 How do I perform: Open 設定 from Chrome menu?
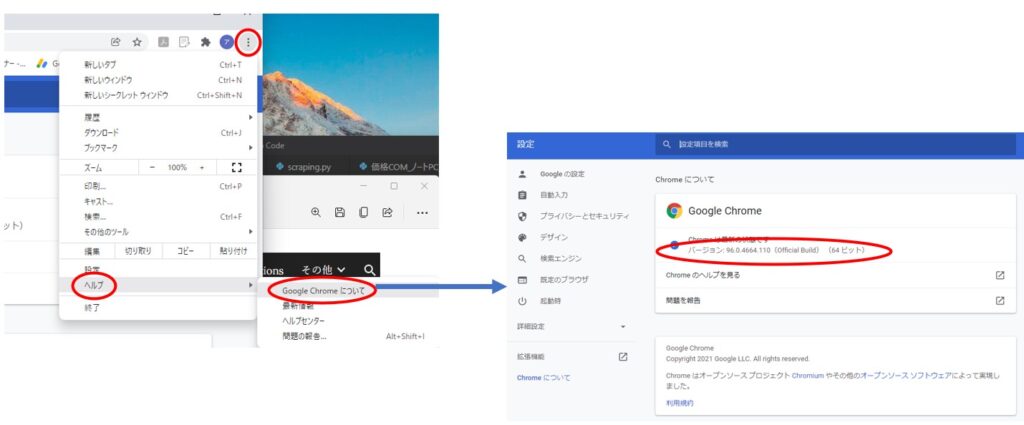pos(157,270)
